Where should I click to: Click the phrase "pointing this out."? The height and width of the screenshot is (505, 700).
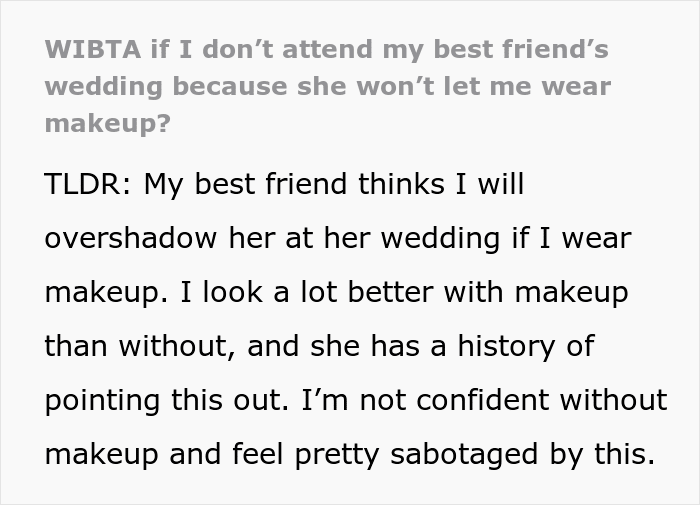pyautogui.click(x=167, y=400)
